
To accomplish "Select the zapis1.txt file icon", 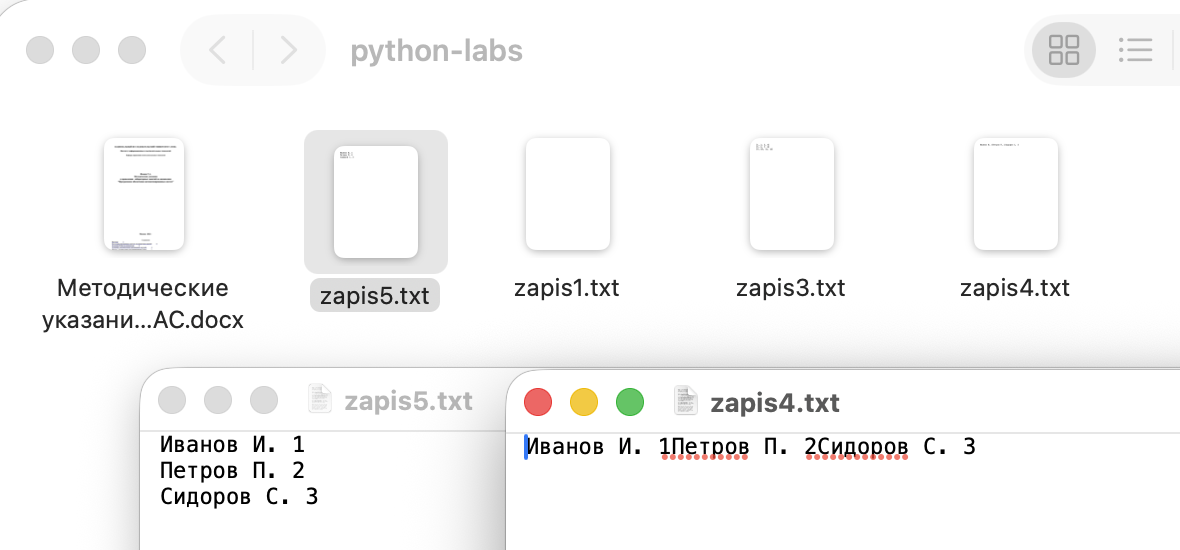I will [x=567, y=194].
